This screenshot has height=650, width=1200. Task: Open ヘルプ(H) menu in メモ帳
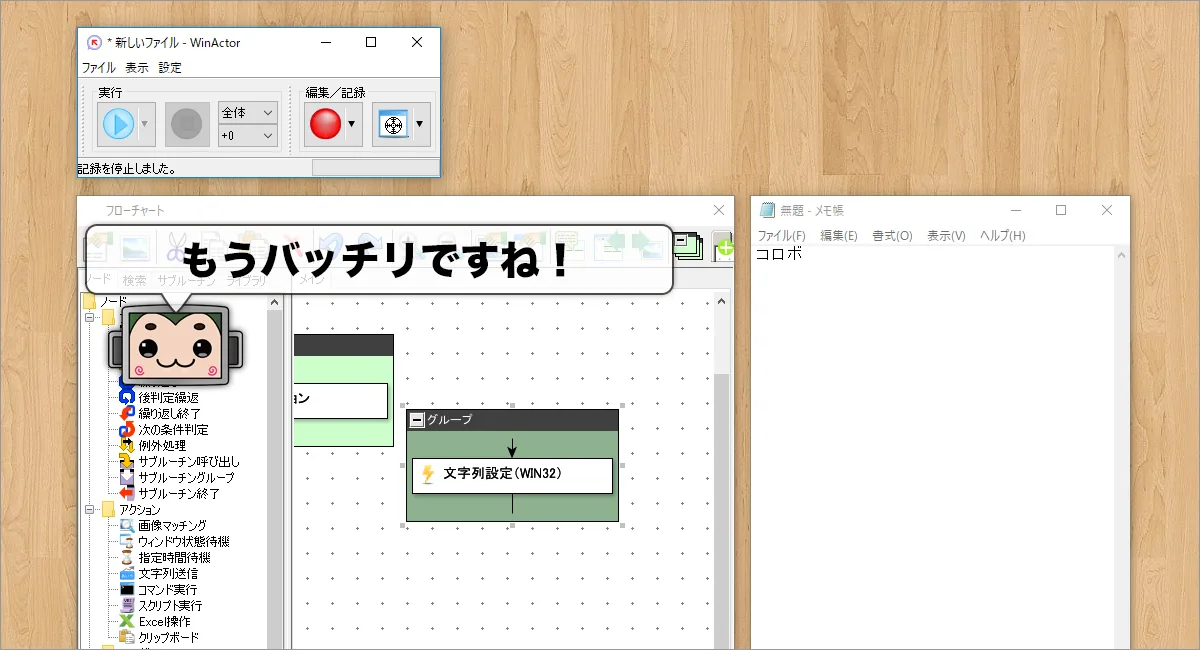tap(1003, 236)
